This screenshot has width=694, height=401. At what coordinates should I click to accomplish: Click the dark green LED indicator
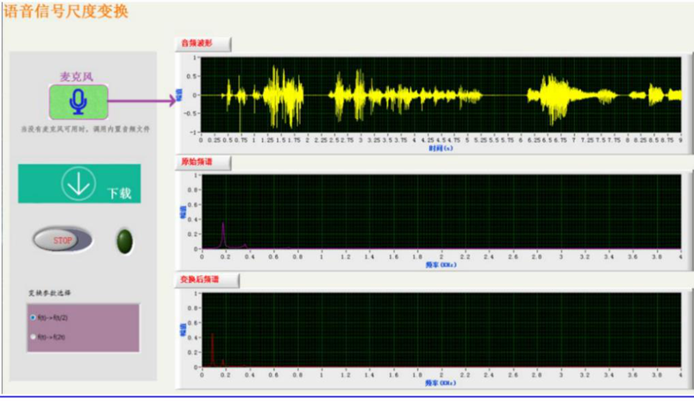click(x=125, y=241)
